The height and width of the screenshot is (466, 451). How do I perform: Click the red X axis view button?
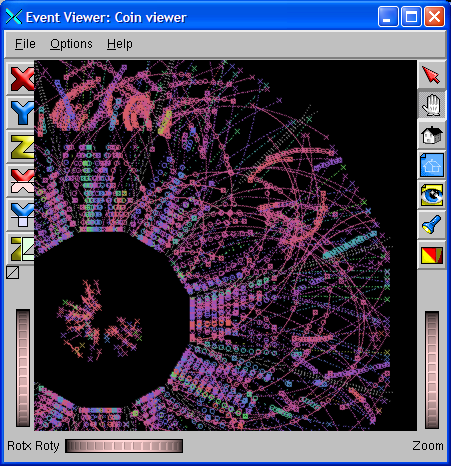tap(21, 79)
